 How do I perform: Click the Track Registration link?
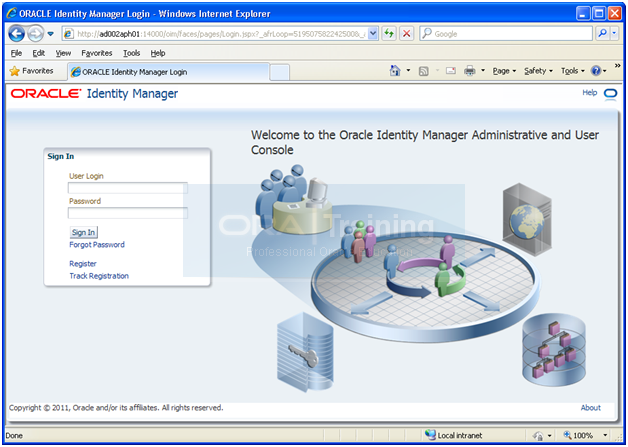coord(99,276)
